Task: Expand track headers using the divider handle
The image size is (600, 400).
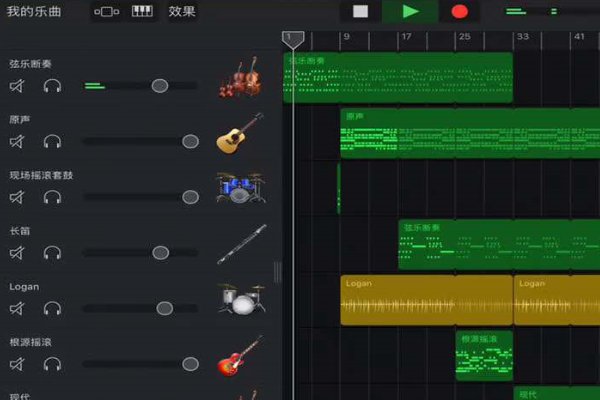Action: click(277, 272)
